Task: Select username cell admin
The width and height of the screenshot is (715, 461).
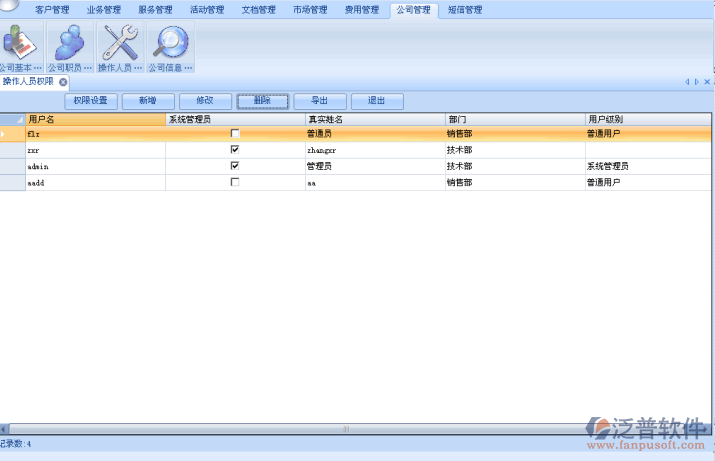Action: [95, 166]
